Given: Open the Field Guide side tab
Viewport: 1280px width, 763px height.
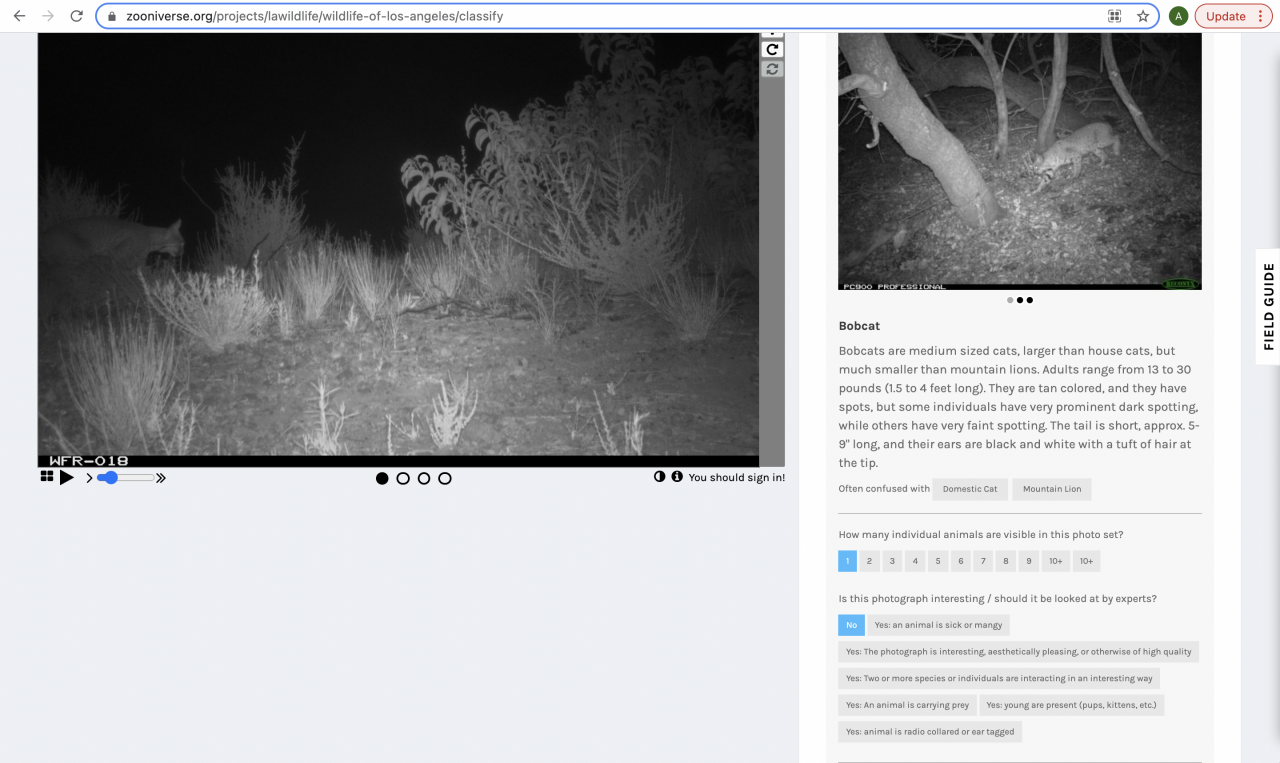Looking at the screenshot, I should pyautogui.click(x=1268, y=306).
